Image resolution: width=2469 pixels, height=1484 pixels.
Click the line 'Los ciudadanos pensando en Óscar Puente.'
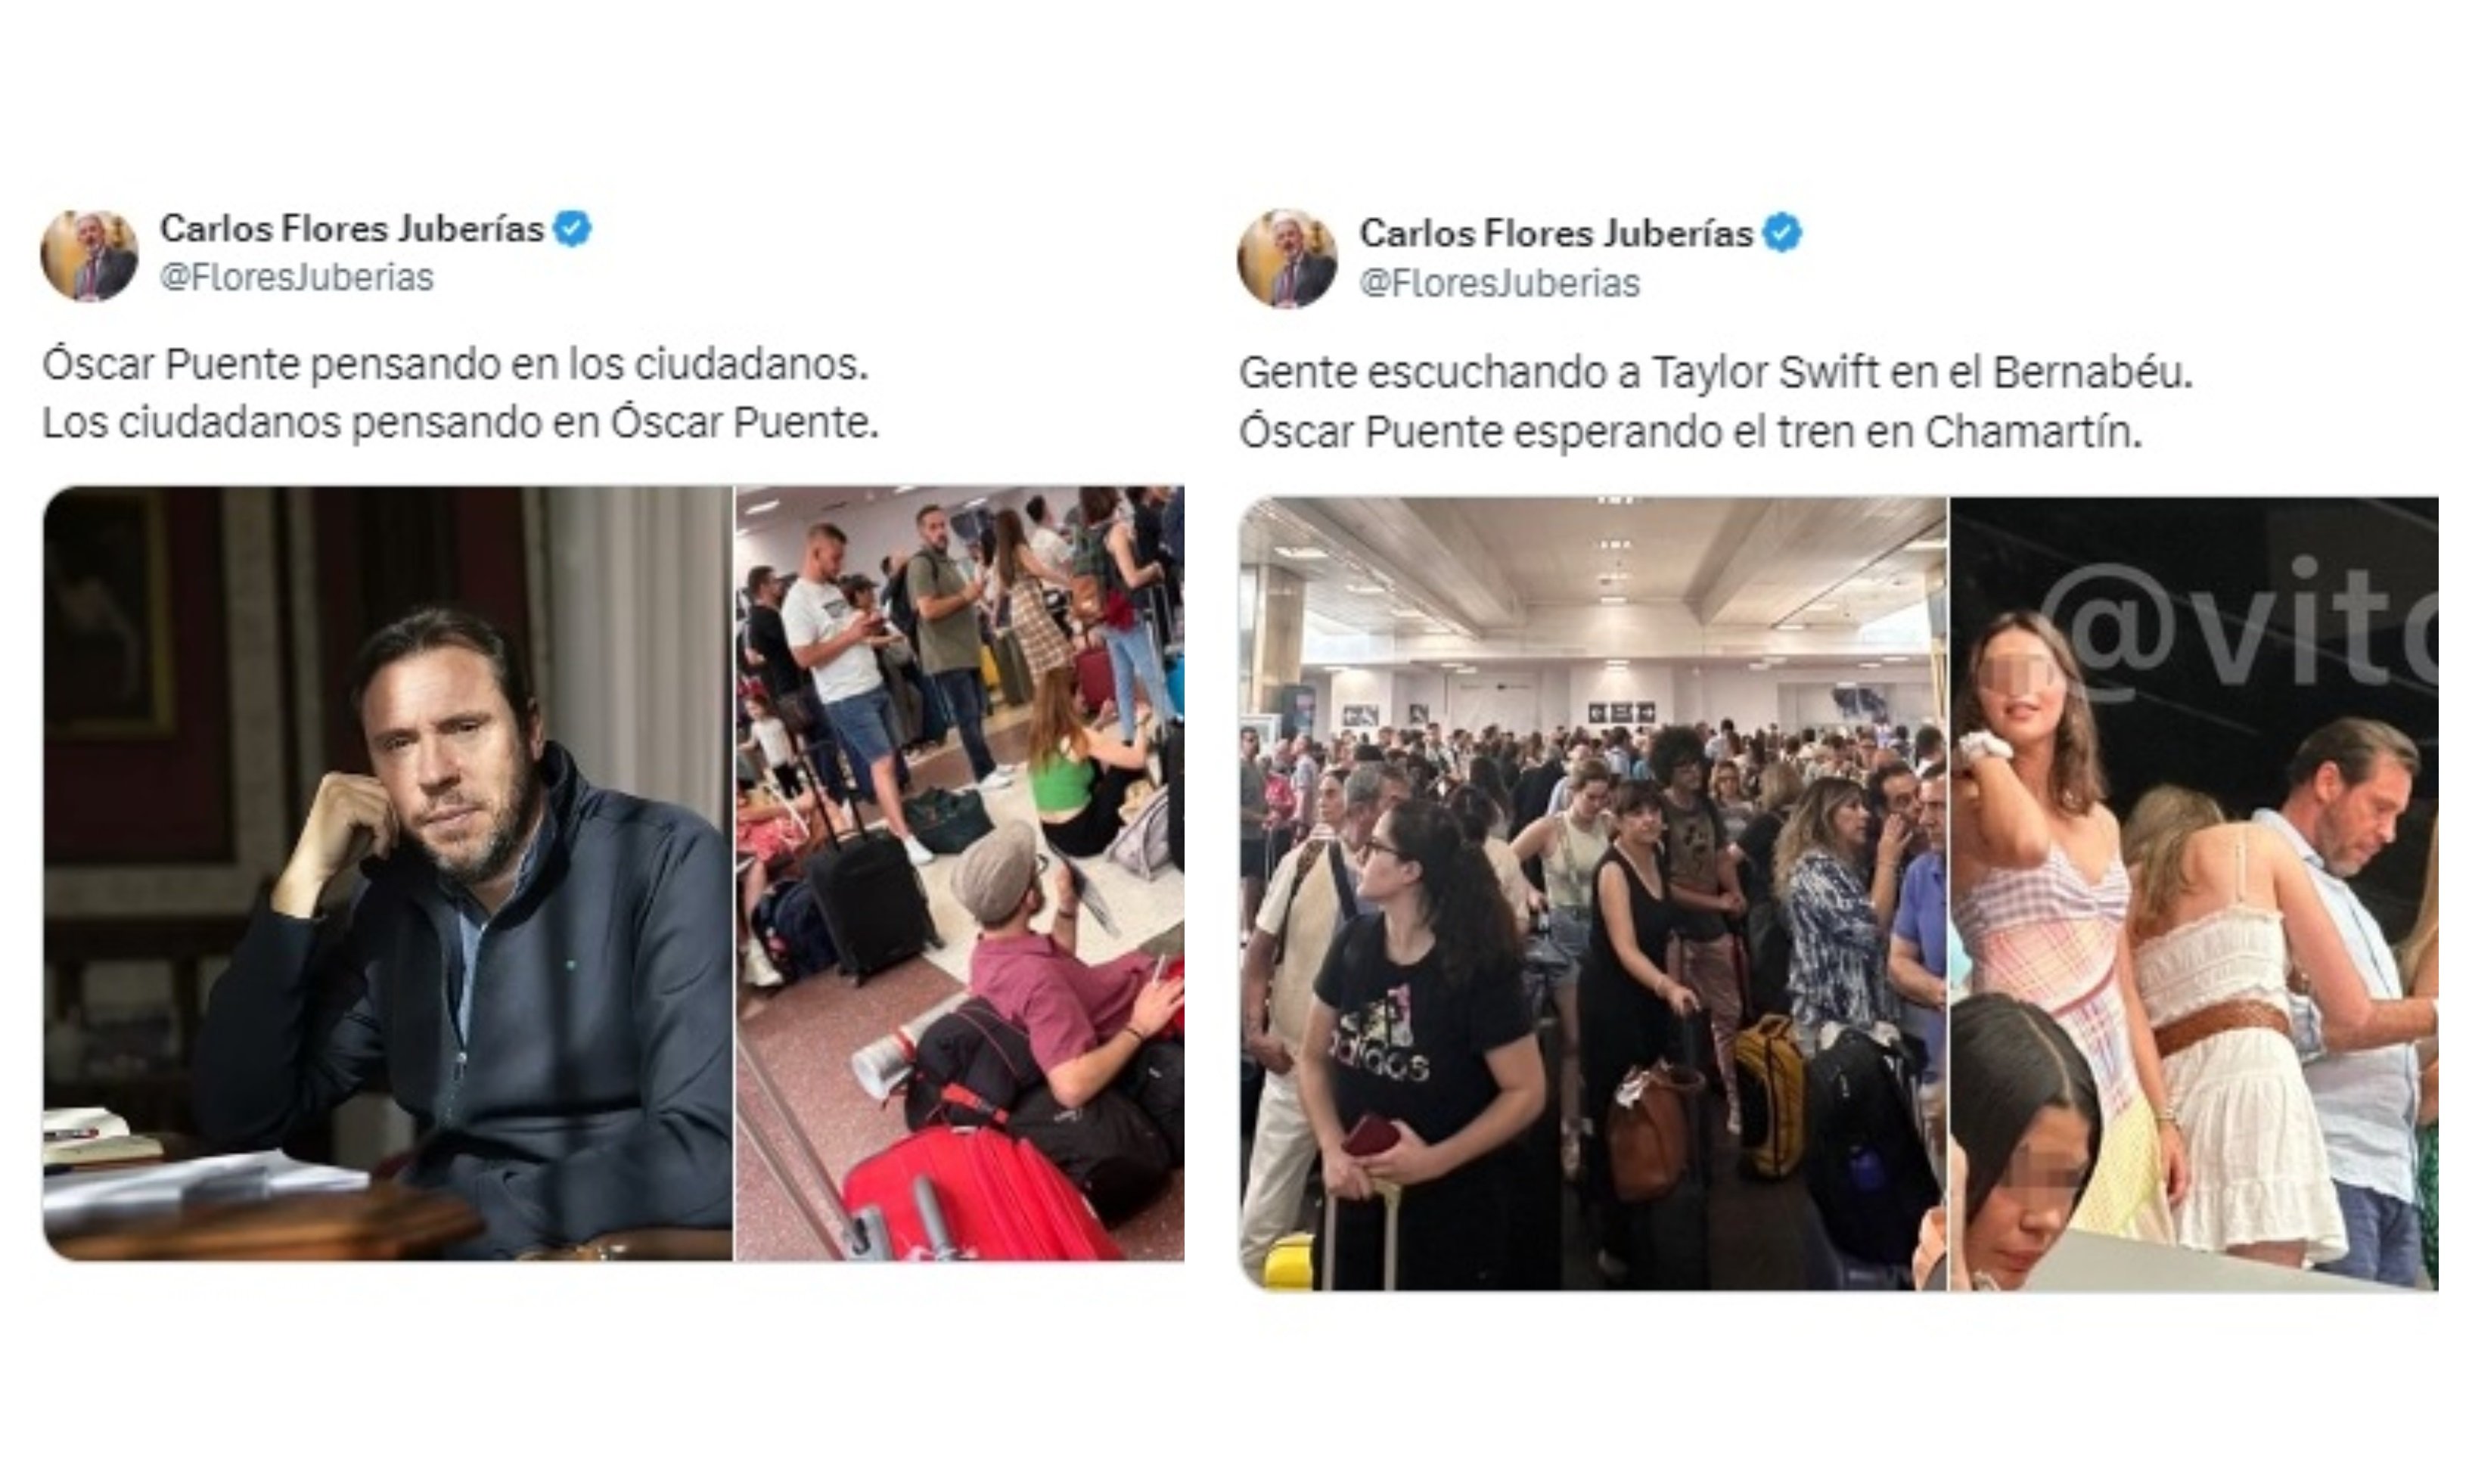point(460,423)
